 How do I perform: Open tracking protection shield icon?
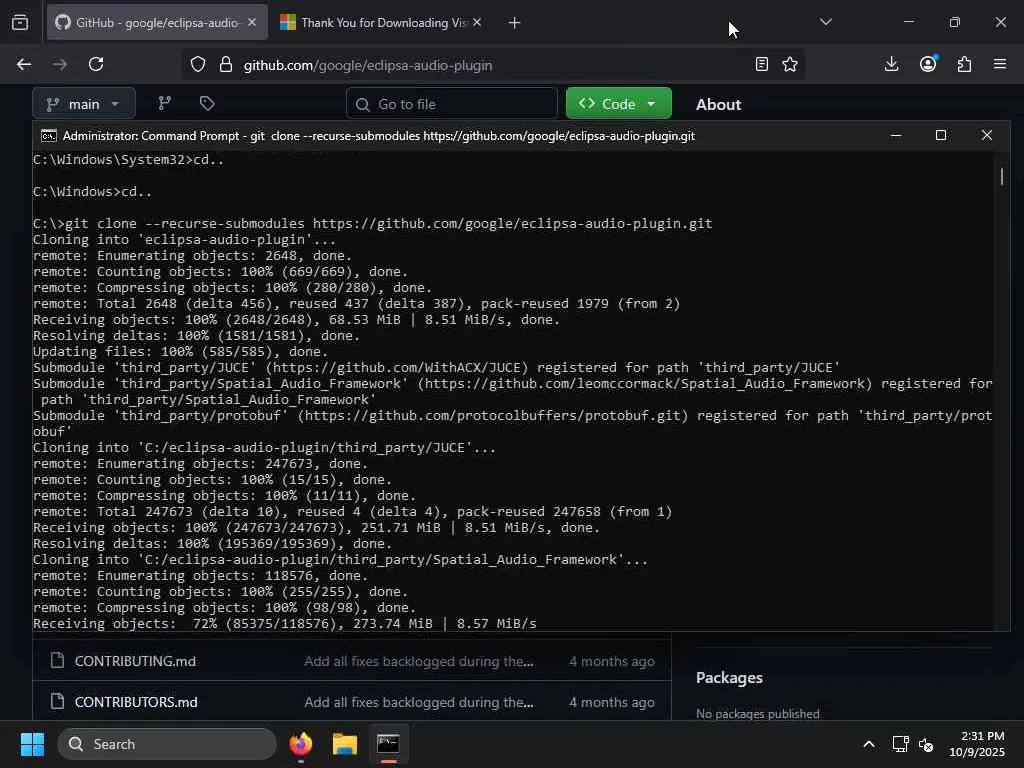(x=198, y=65)
